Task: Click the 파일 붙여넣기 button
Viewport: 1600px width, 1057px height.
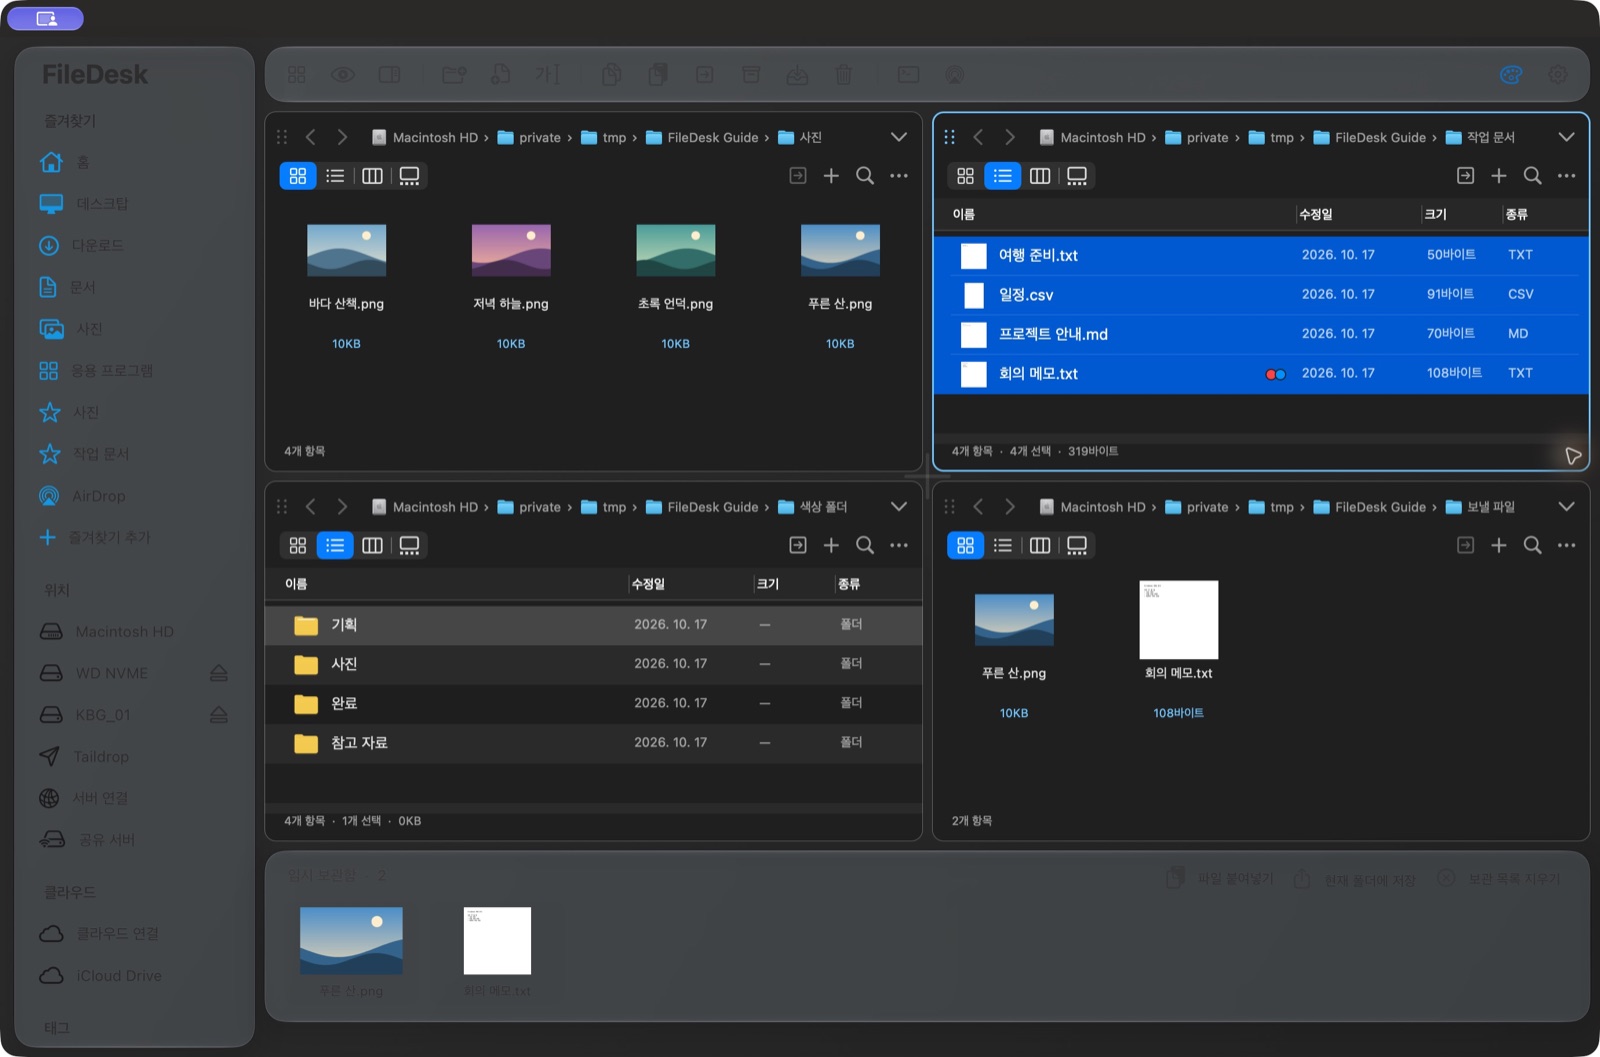Action: [1220, 879]
